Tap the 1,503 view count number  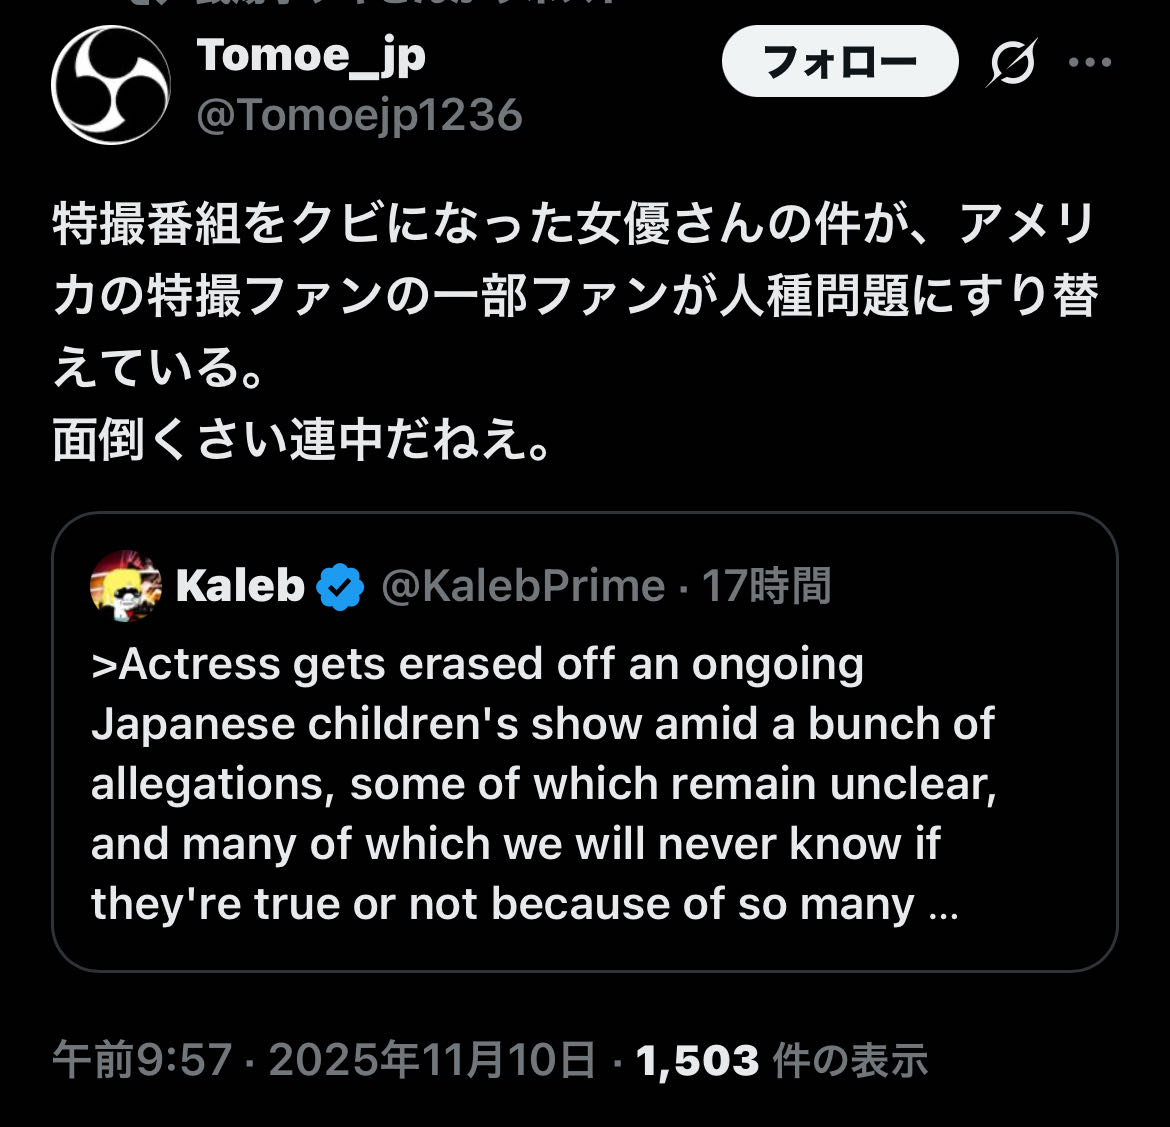(x=697, y=1060)
